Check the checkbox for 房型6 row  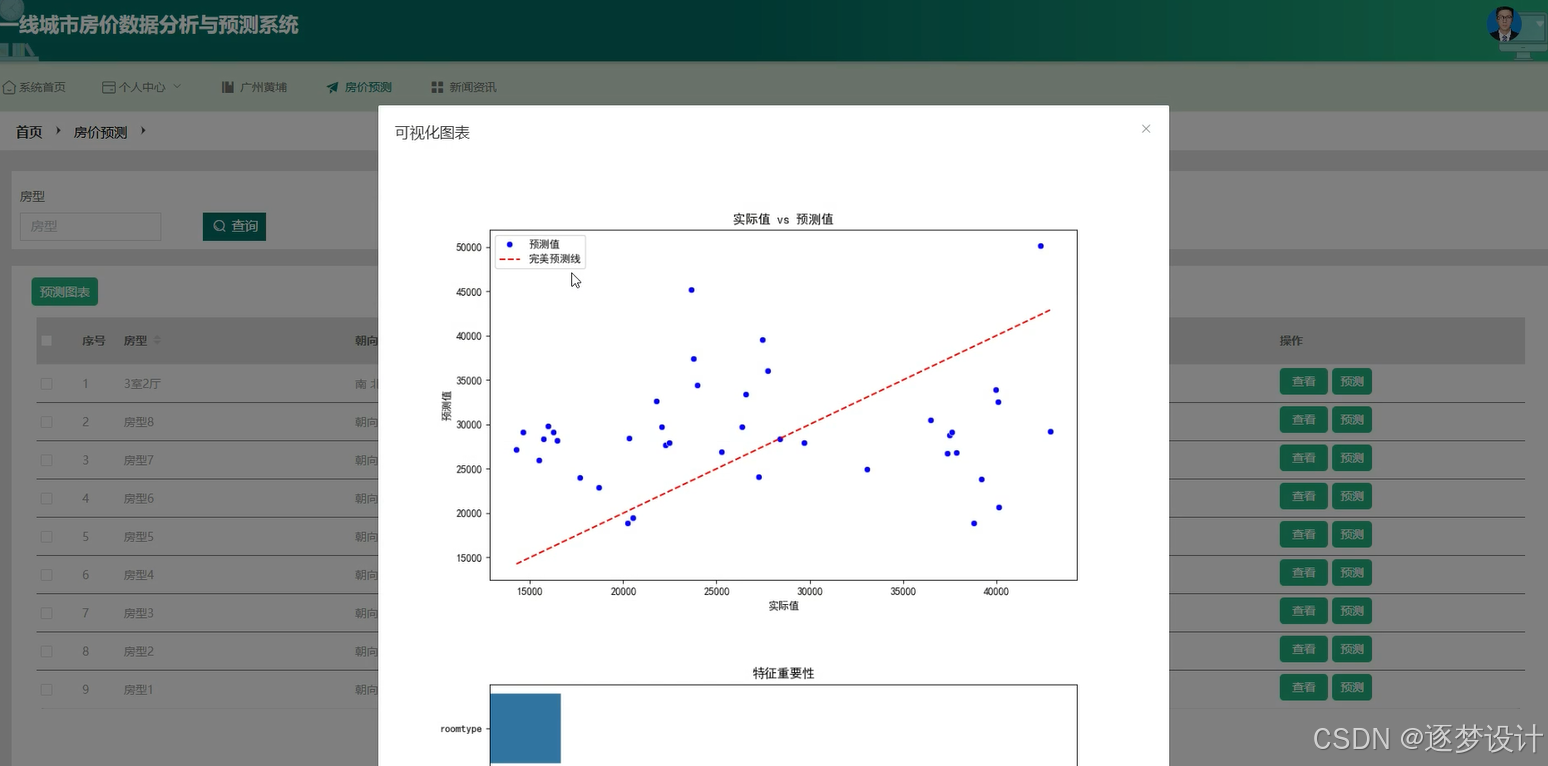pos(46,498)
